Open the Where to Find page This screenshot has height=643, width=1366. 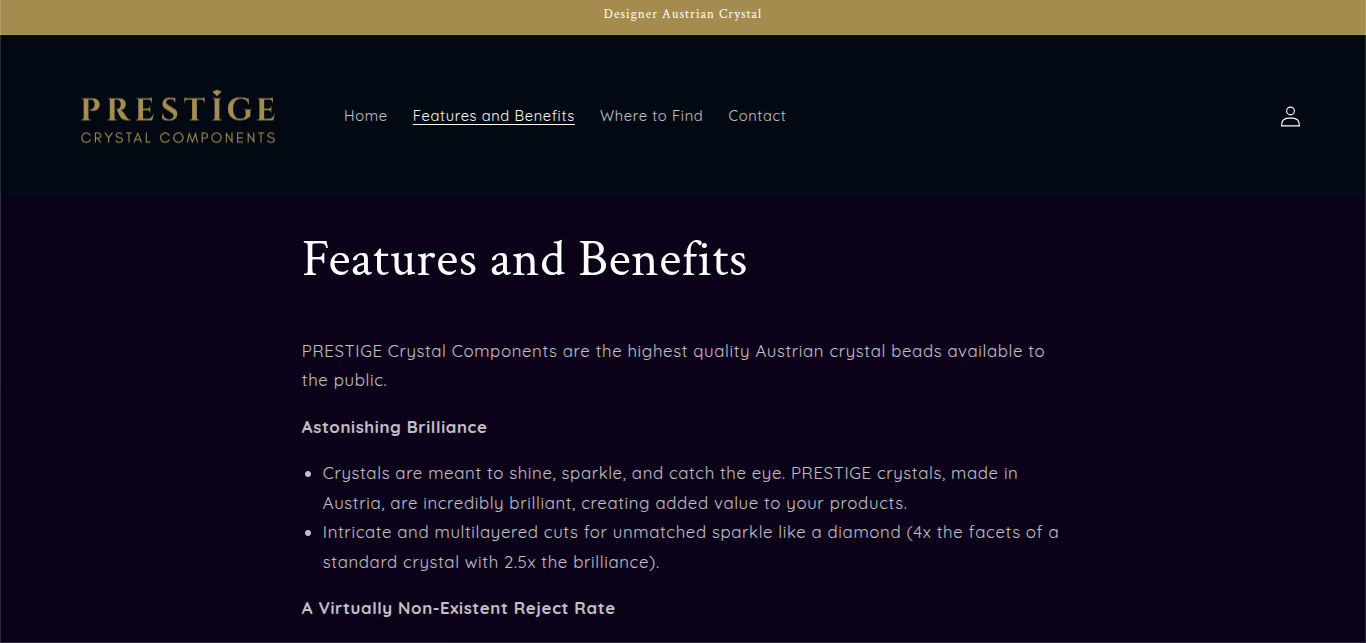tap(651, 116)
